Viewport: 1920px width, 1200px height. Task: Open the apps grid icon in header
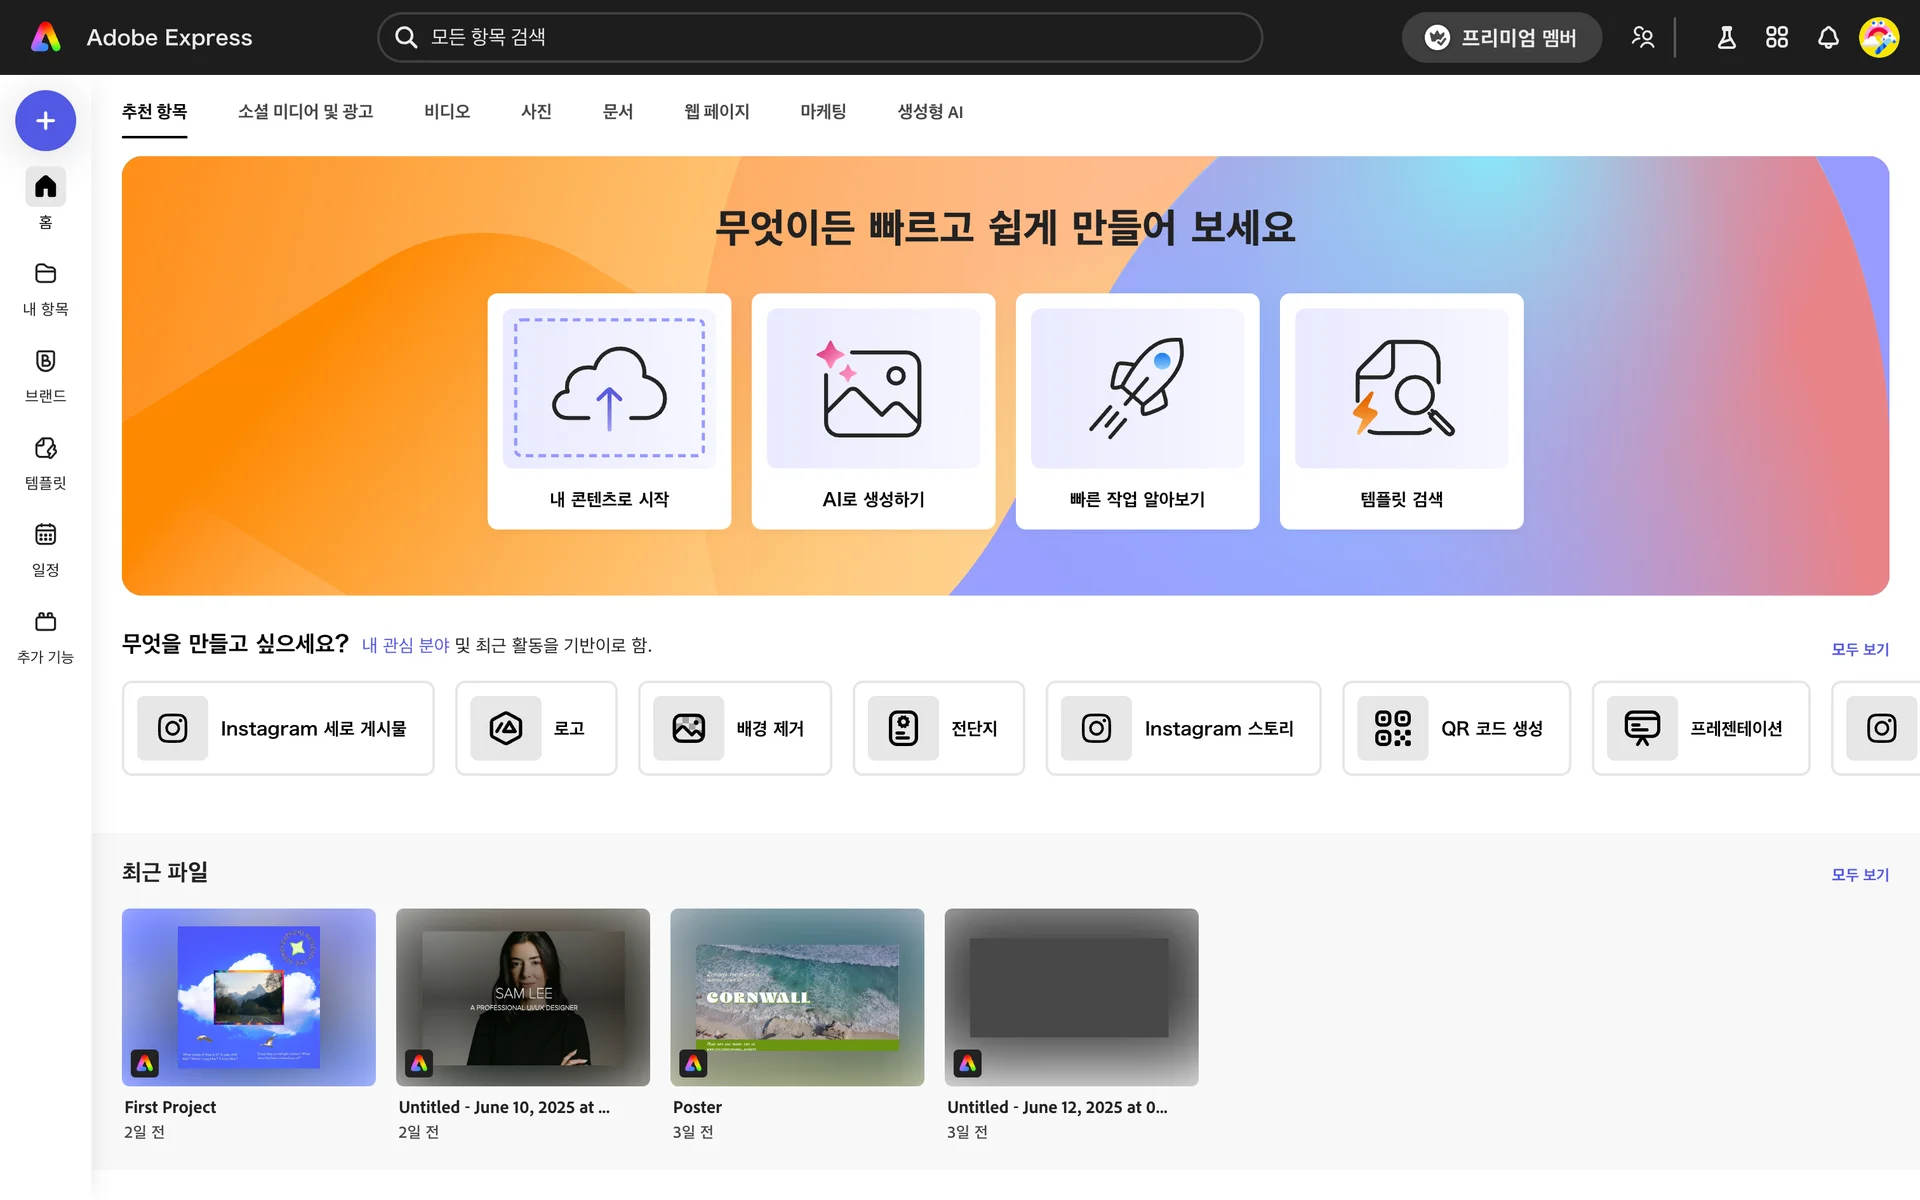1777,38
